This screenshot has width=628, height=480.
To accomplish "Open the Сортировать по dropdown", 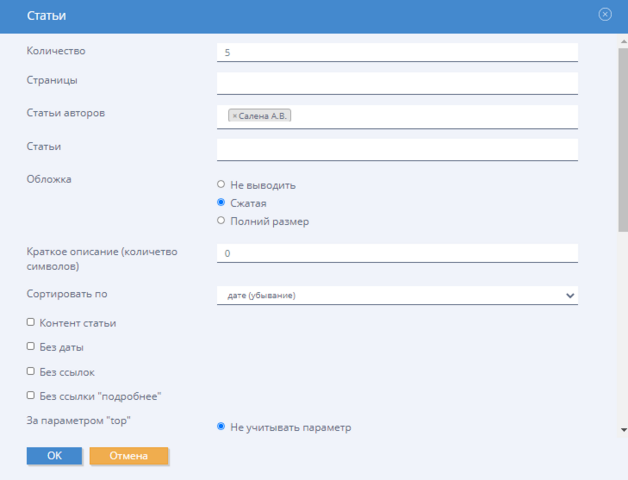I will 396,295.
